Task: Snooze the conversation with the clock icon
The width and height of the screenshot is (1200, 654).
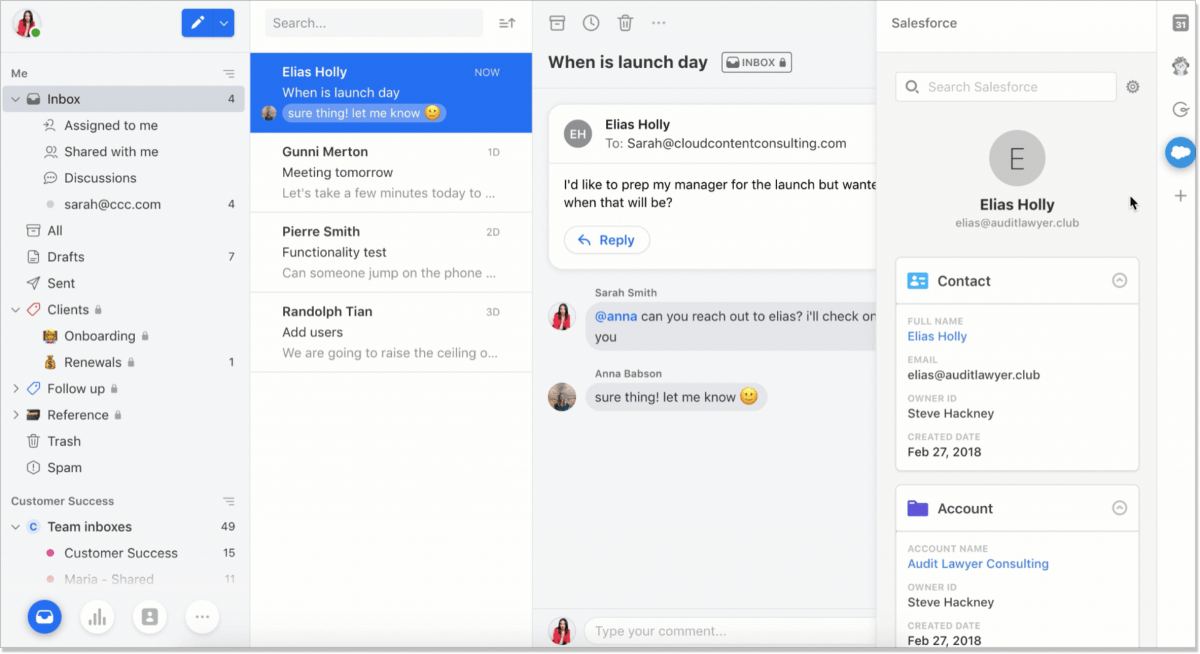Action: [591, 22]
